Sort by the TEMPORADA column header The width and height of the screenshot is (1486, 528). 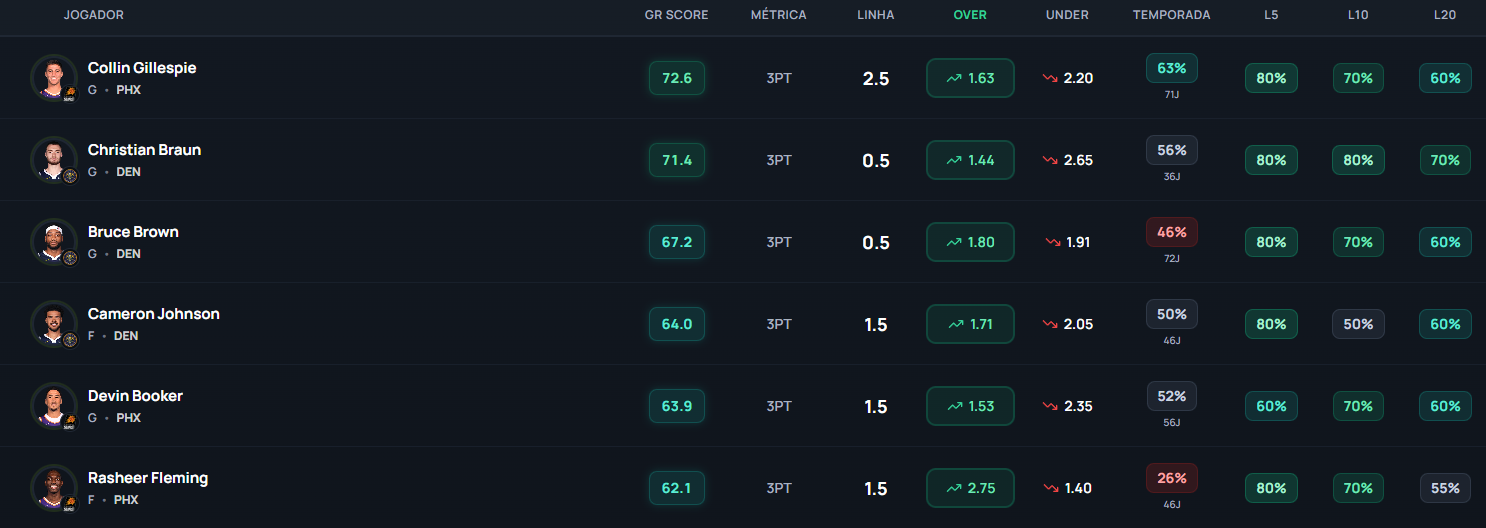(x=1171, y=15)
